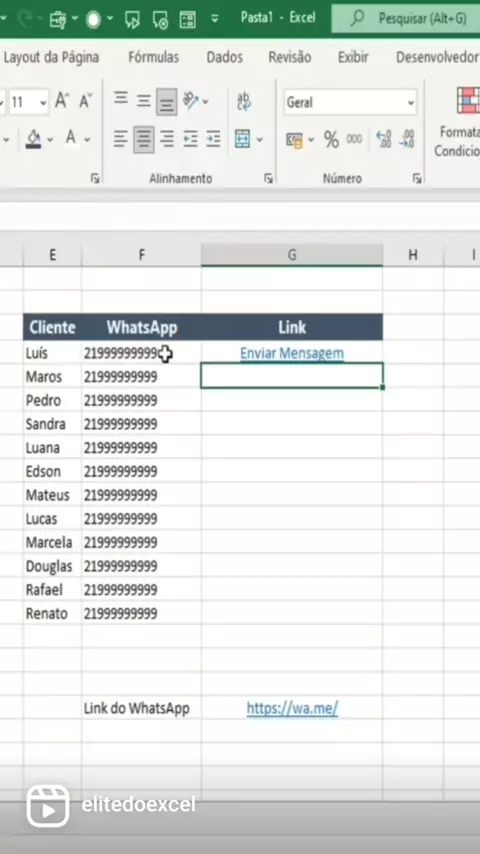
Task: Follow the https://wa.me/ link
Action: click(292, 708)
